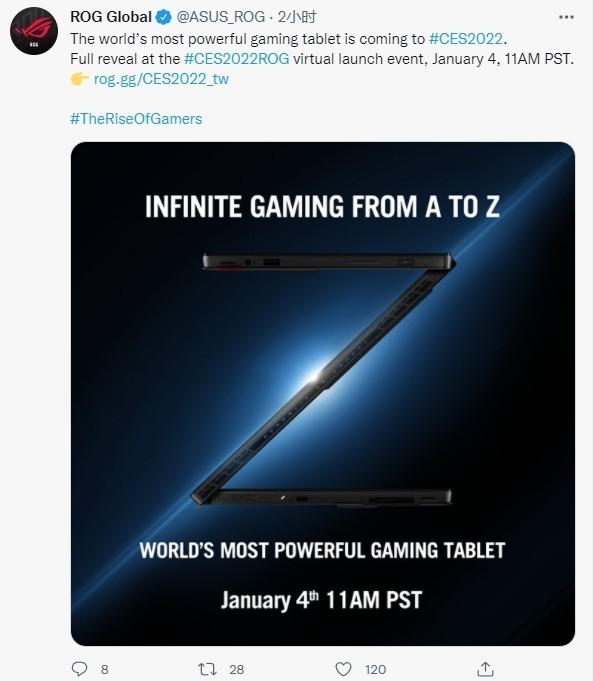Follow the rog.gg/CES2022_tw link

[x=161, y=79]
